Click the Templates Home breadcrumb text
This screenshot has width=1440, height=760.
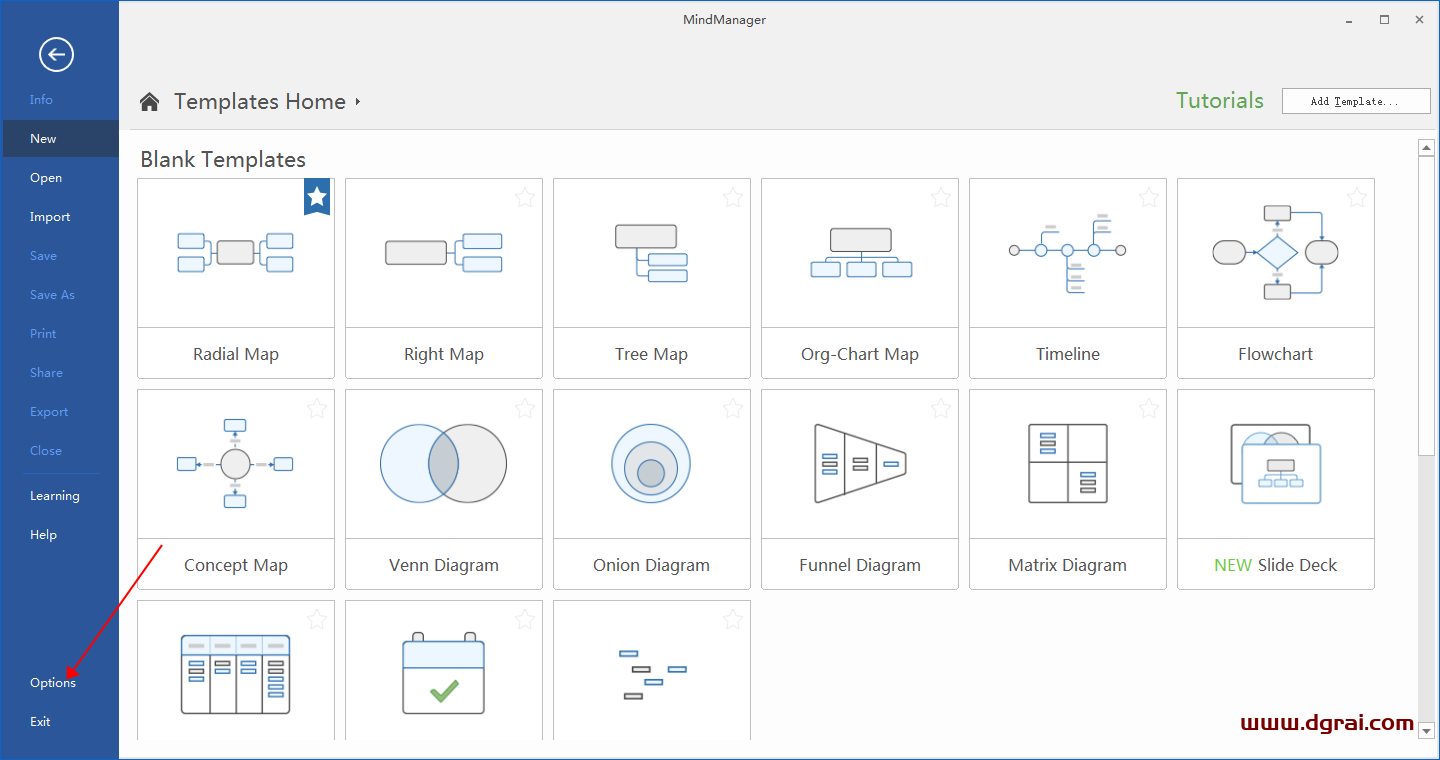[x=260, y=102]
